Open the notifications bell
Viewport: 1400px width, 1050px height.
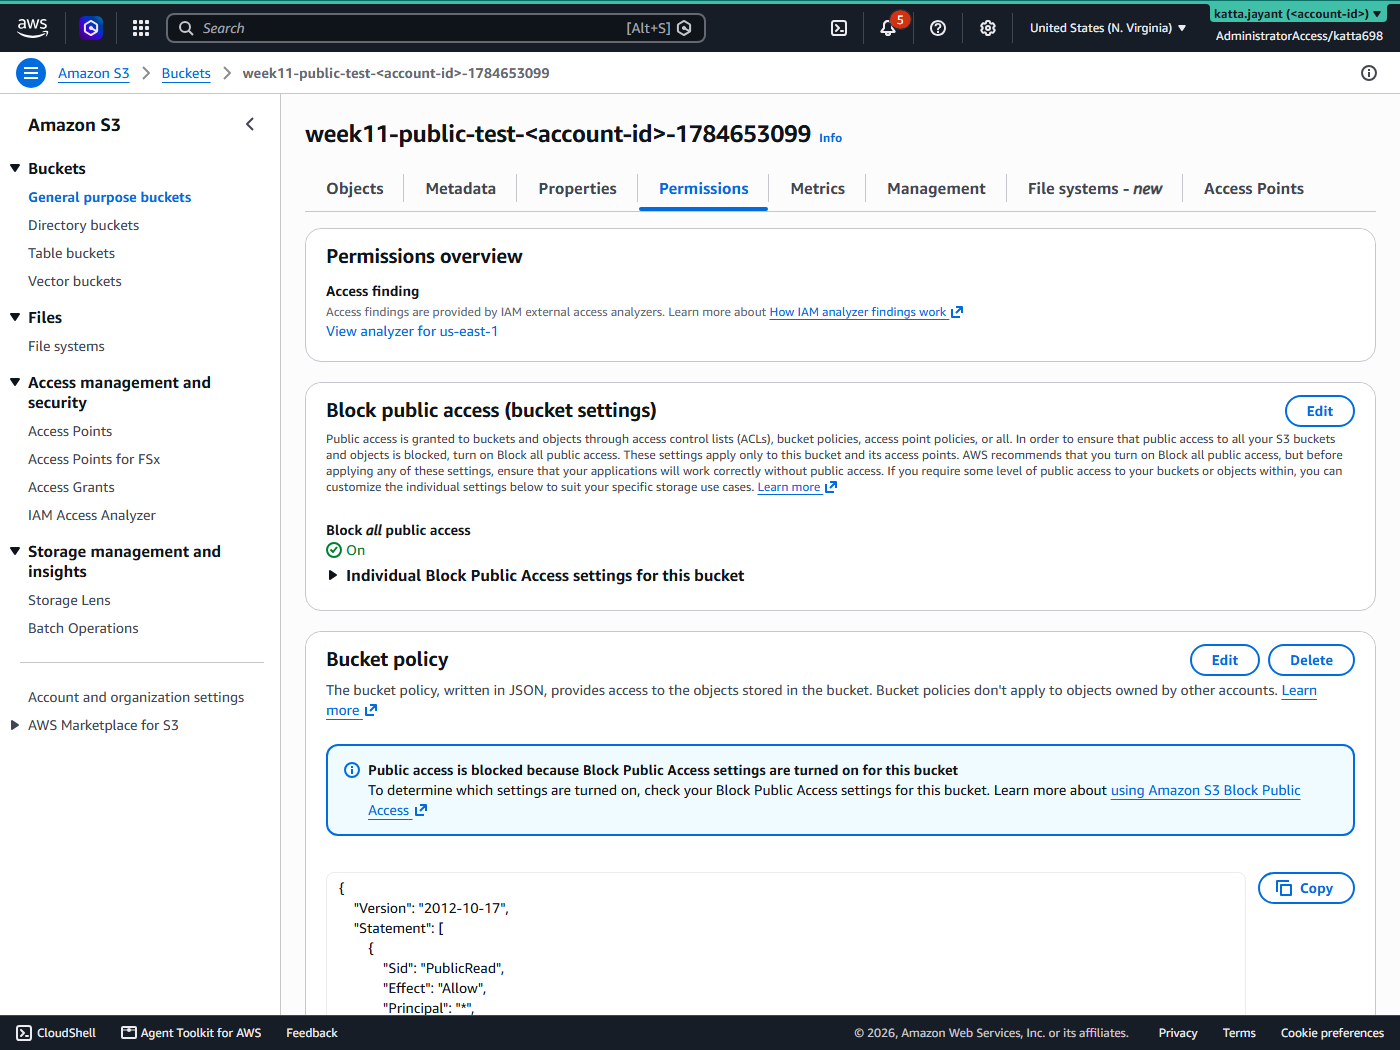point(888,28)
